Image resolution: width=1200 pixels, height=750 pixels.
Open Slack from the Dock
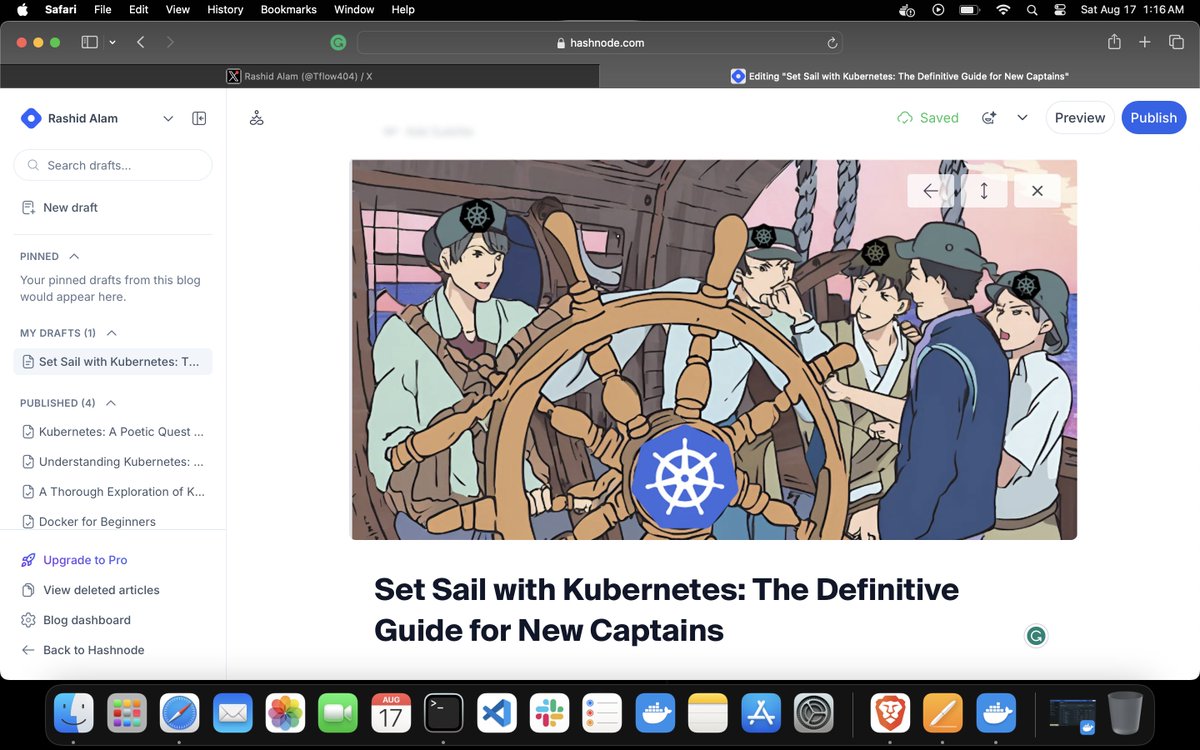pos(549,713)
